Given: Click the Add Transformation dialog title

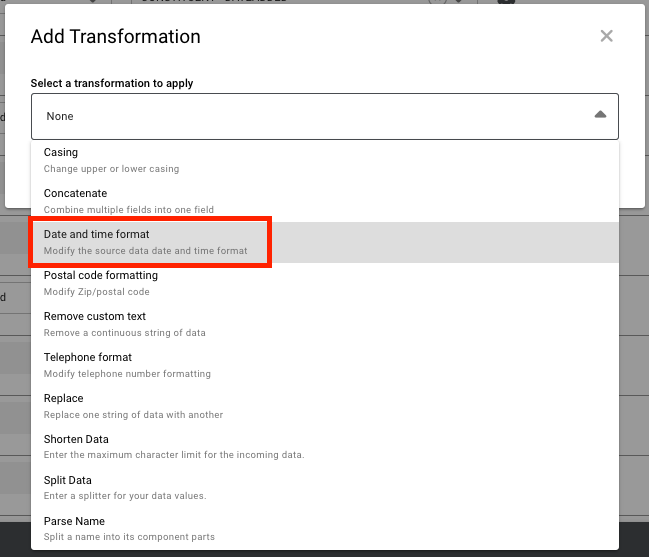Looking at the screenshot, I should click(116, 37).
